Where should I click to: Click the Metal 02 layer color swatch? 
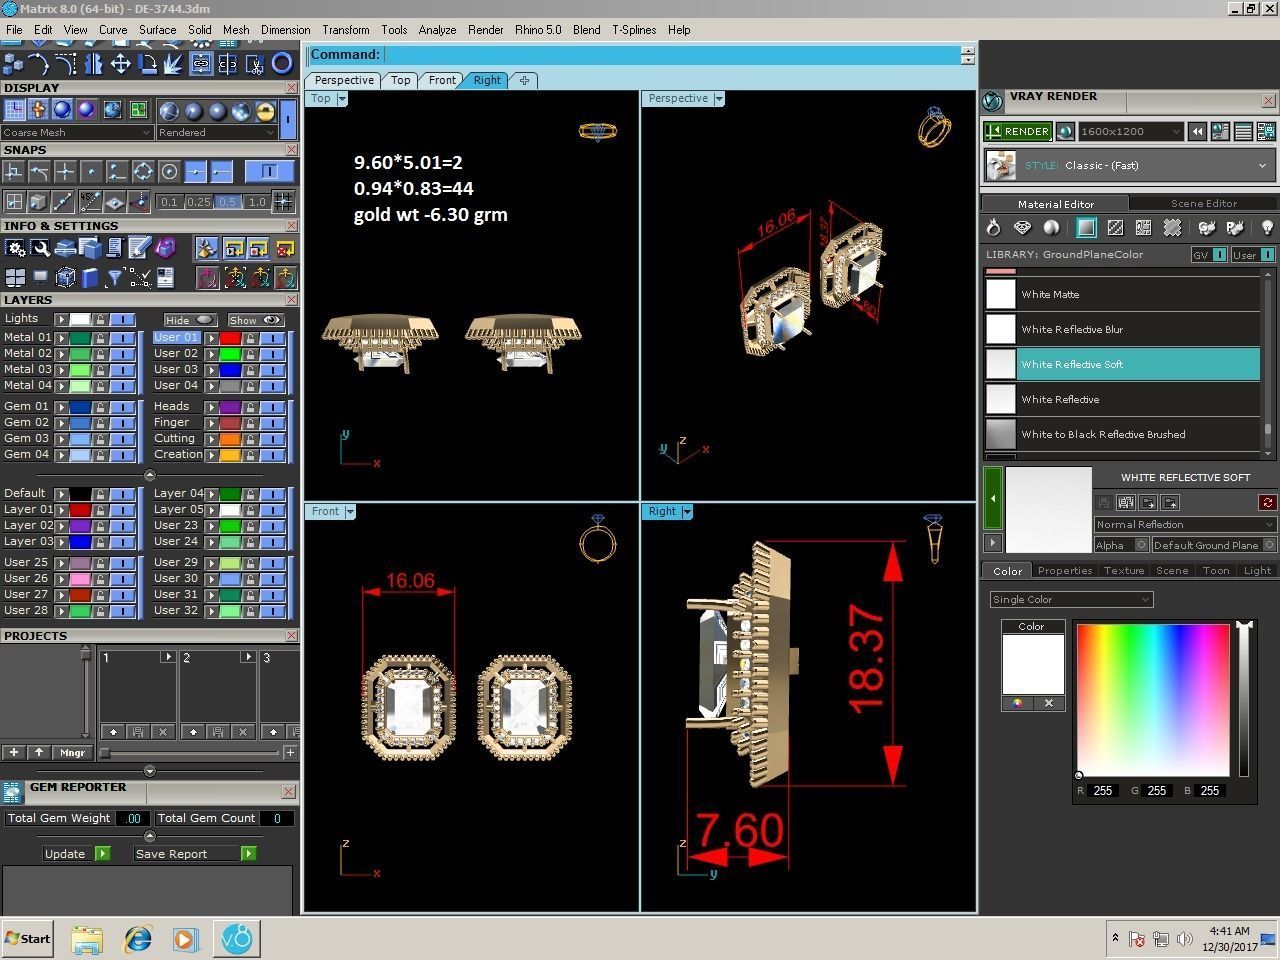pos(79,354)
